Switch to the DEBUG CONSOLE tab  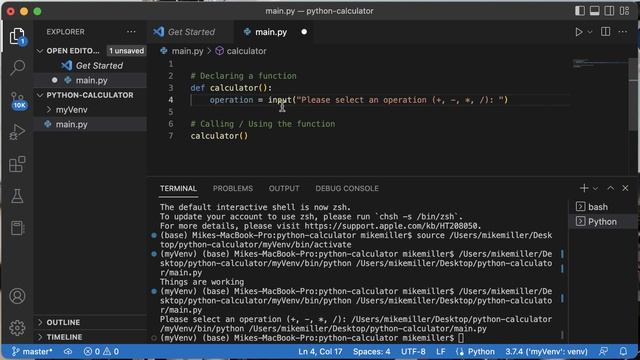(347, 189)
